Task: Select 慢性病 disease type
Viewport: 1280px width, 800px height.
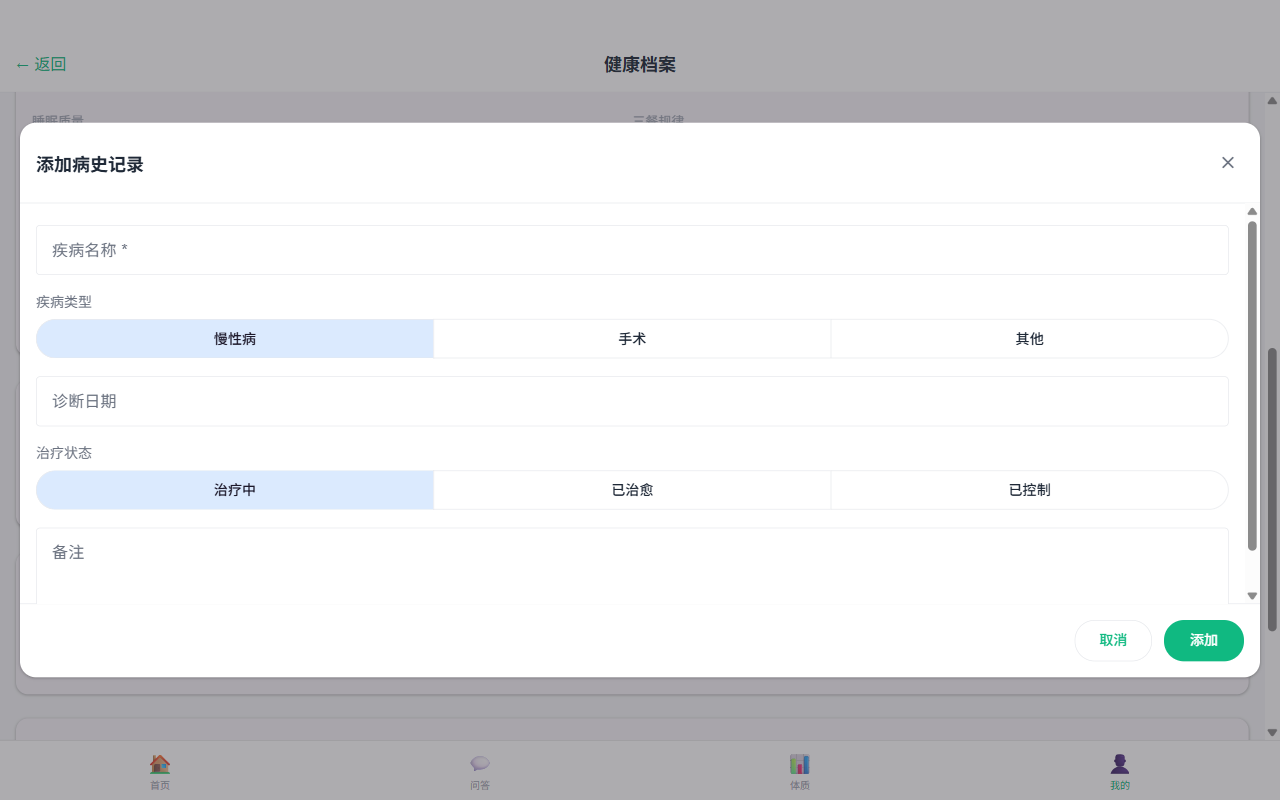Action: 235,339
